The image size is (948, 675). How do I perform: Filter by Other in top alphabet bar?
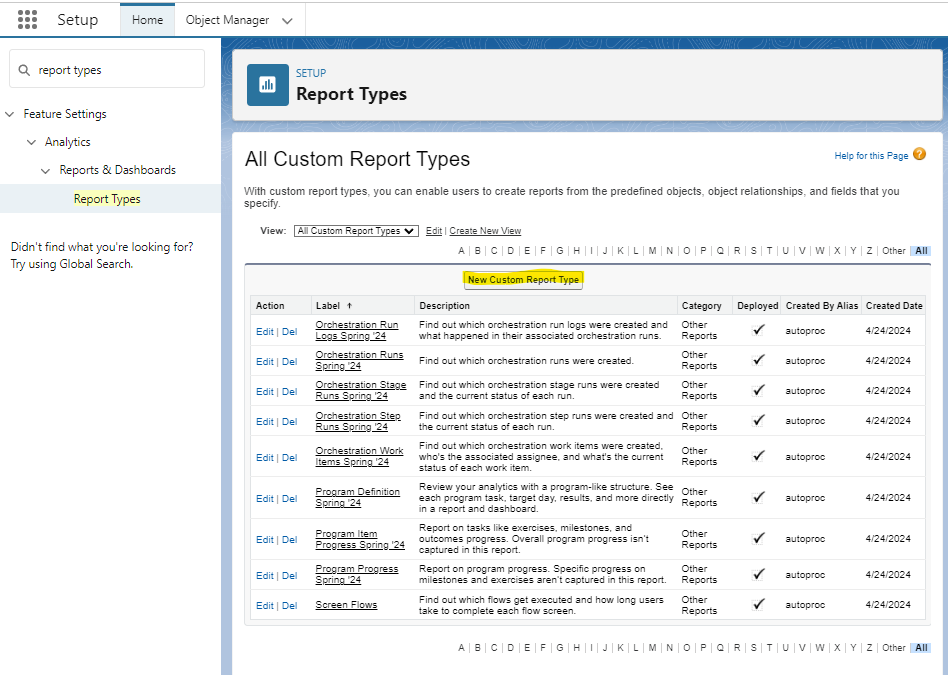[x=894, y=250]
